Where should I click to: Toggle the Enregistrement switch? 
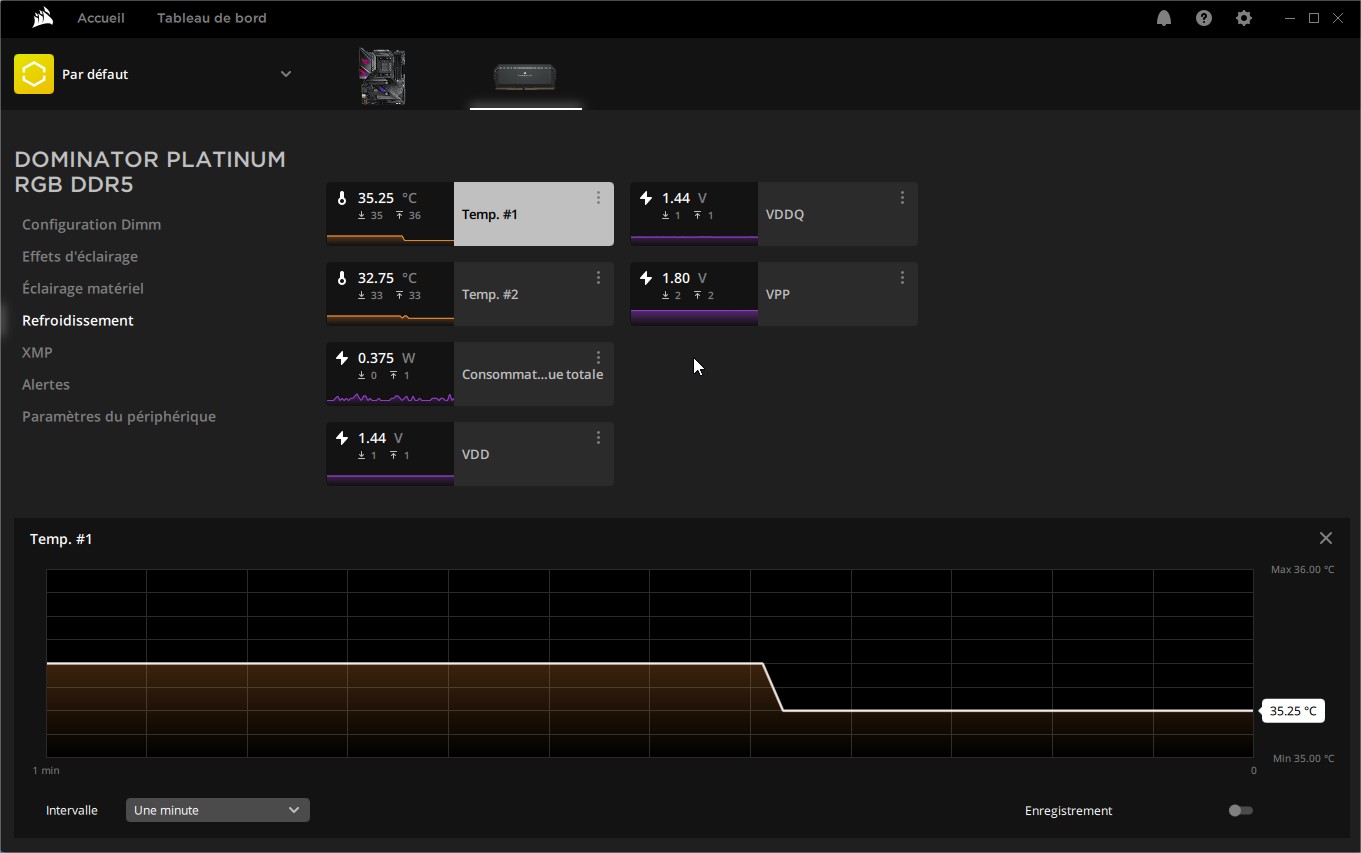1240,810
